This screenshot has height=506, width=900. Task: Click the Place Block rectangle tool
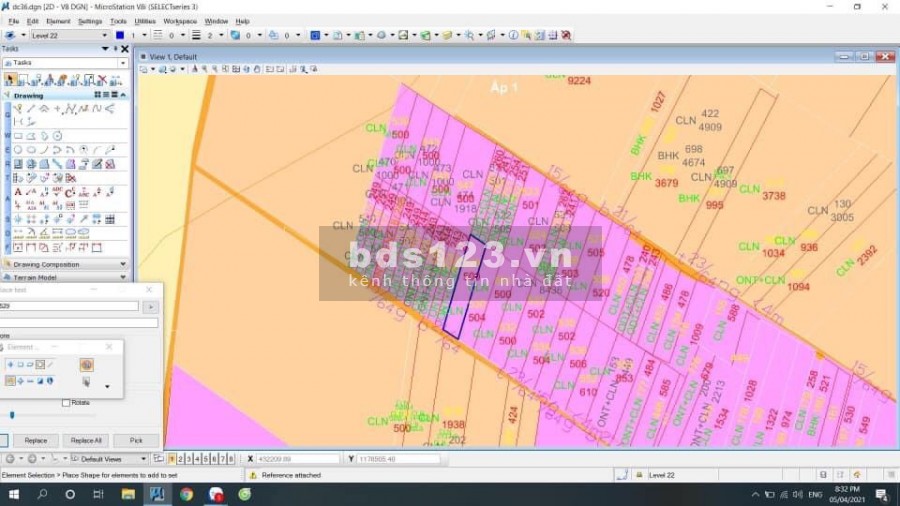point(18,136)
